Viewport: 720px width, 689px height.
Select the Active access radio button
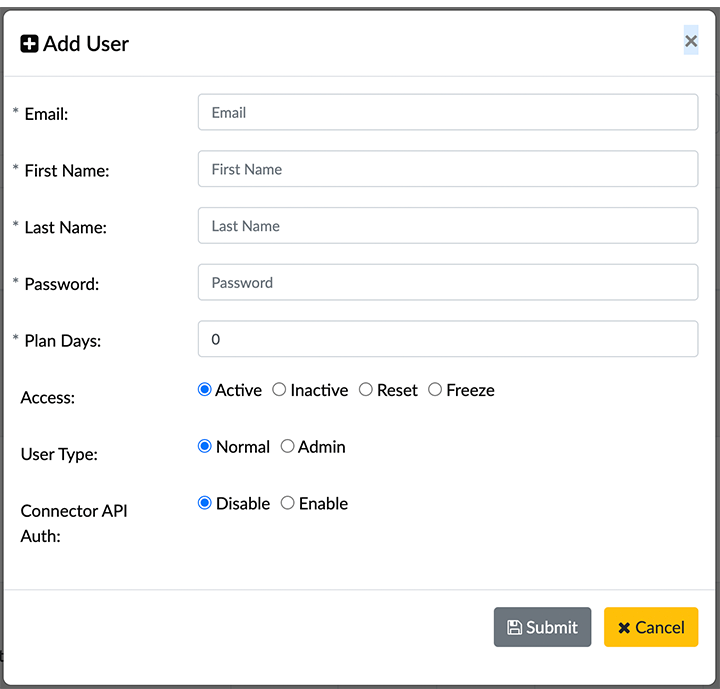[x=205, y=390]
